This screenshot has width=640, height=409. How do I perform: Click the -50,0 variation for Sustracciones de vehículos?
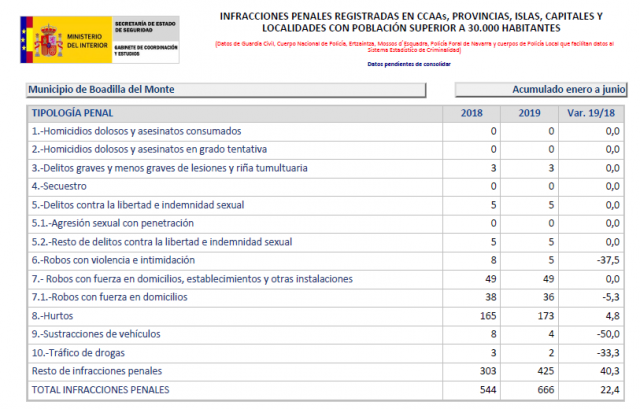tap(608, 334)
